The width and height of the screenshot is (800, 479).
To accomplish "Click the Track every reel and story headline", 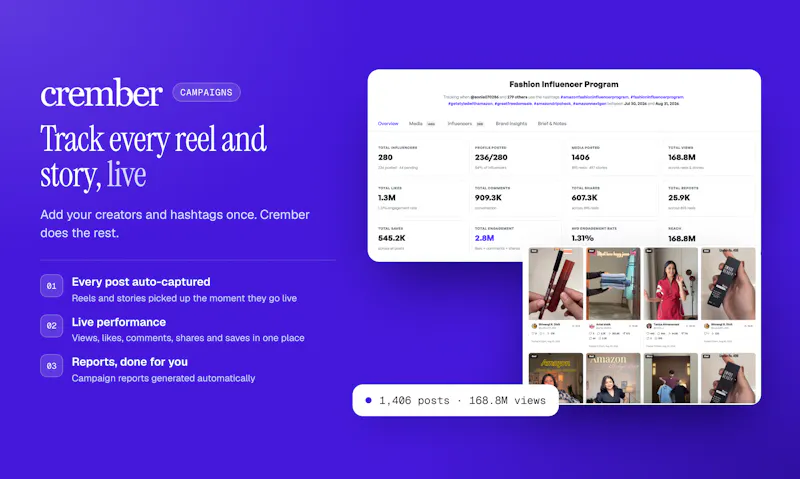I will pos(154,157).
